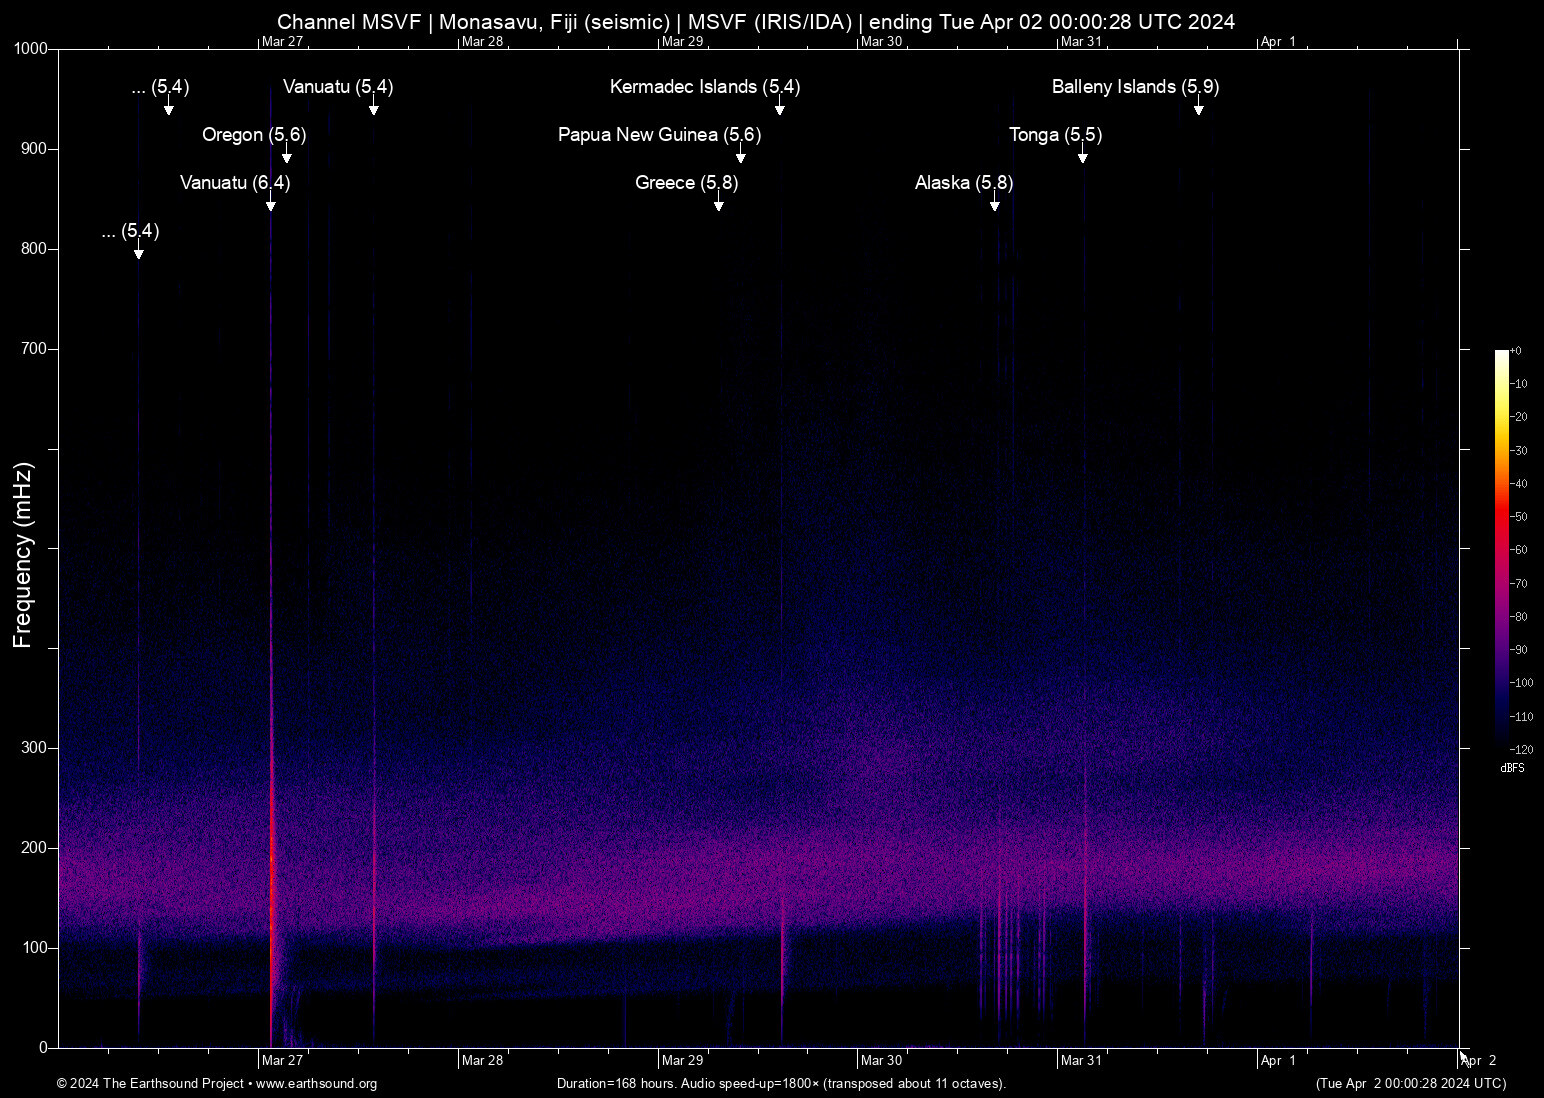Click the arrow marker below Alaska (5.8)

click(995, 203)
